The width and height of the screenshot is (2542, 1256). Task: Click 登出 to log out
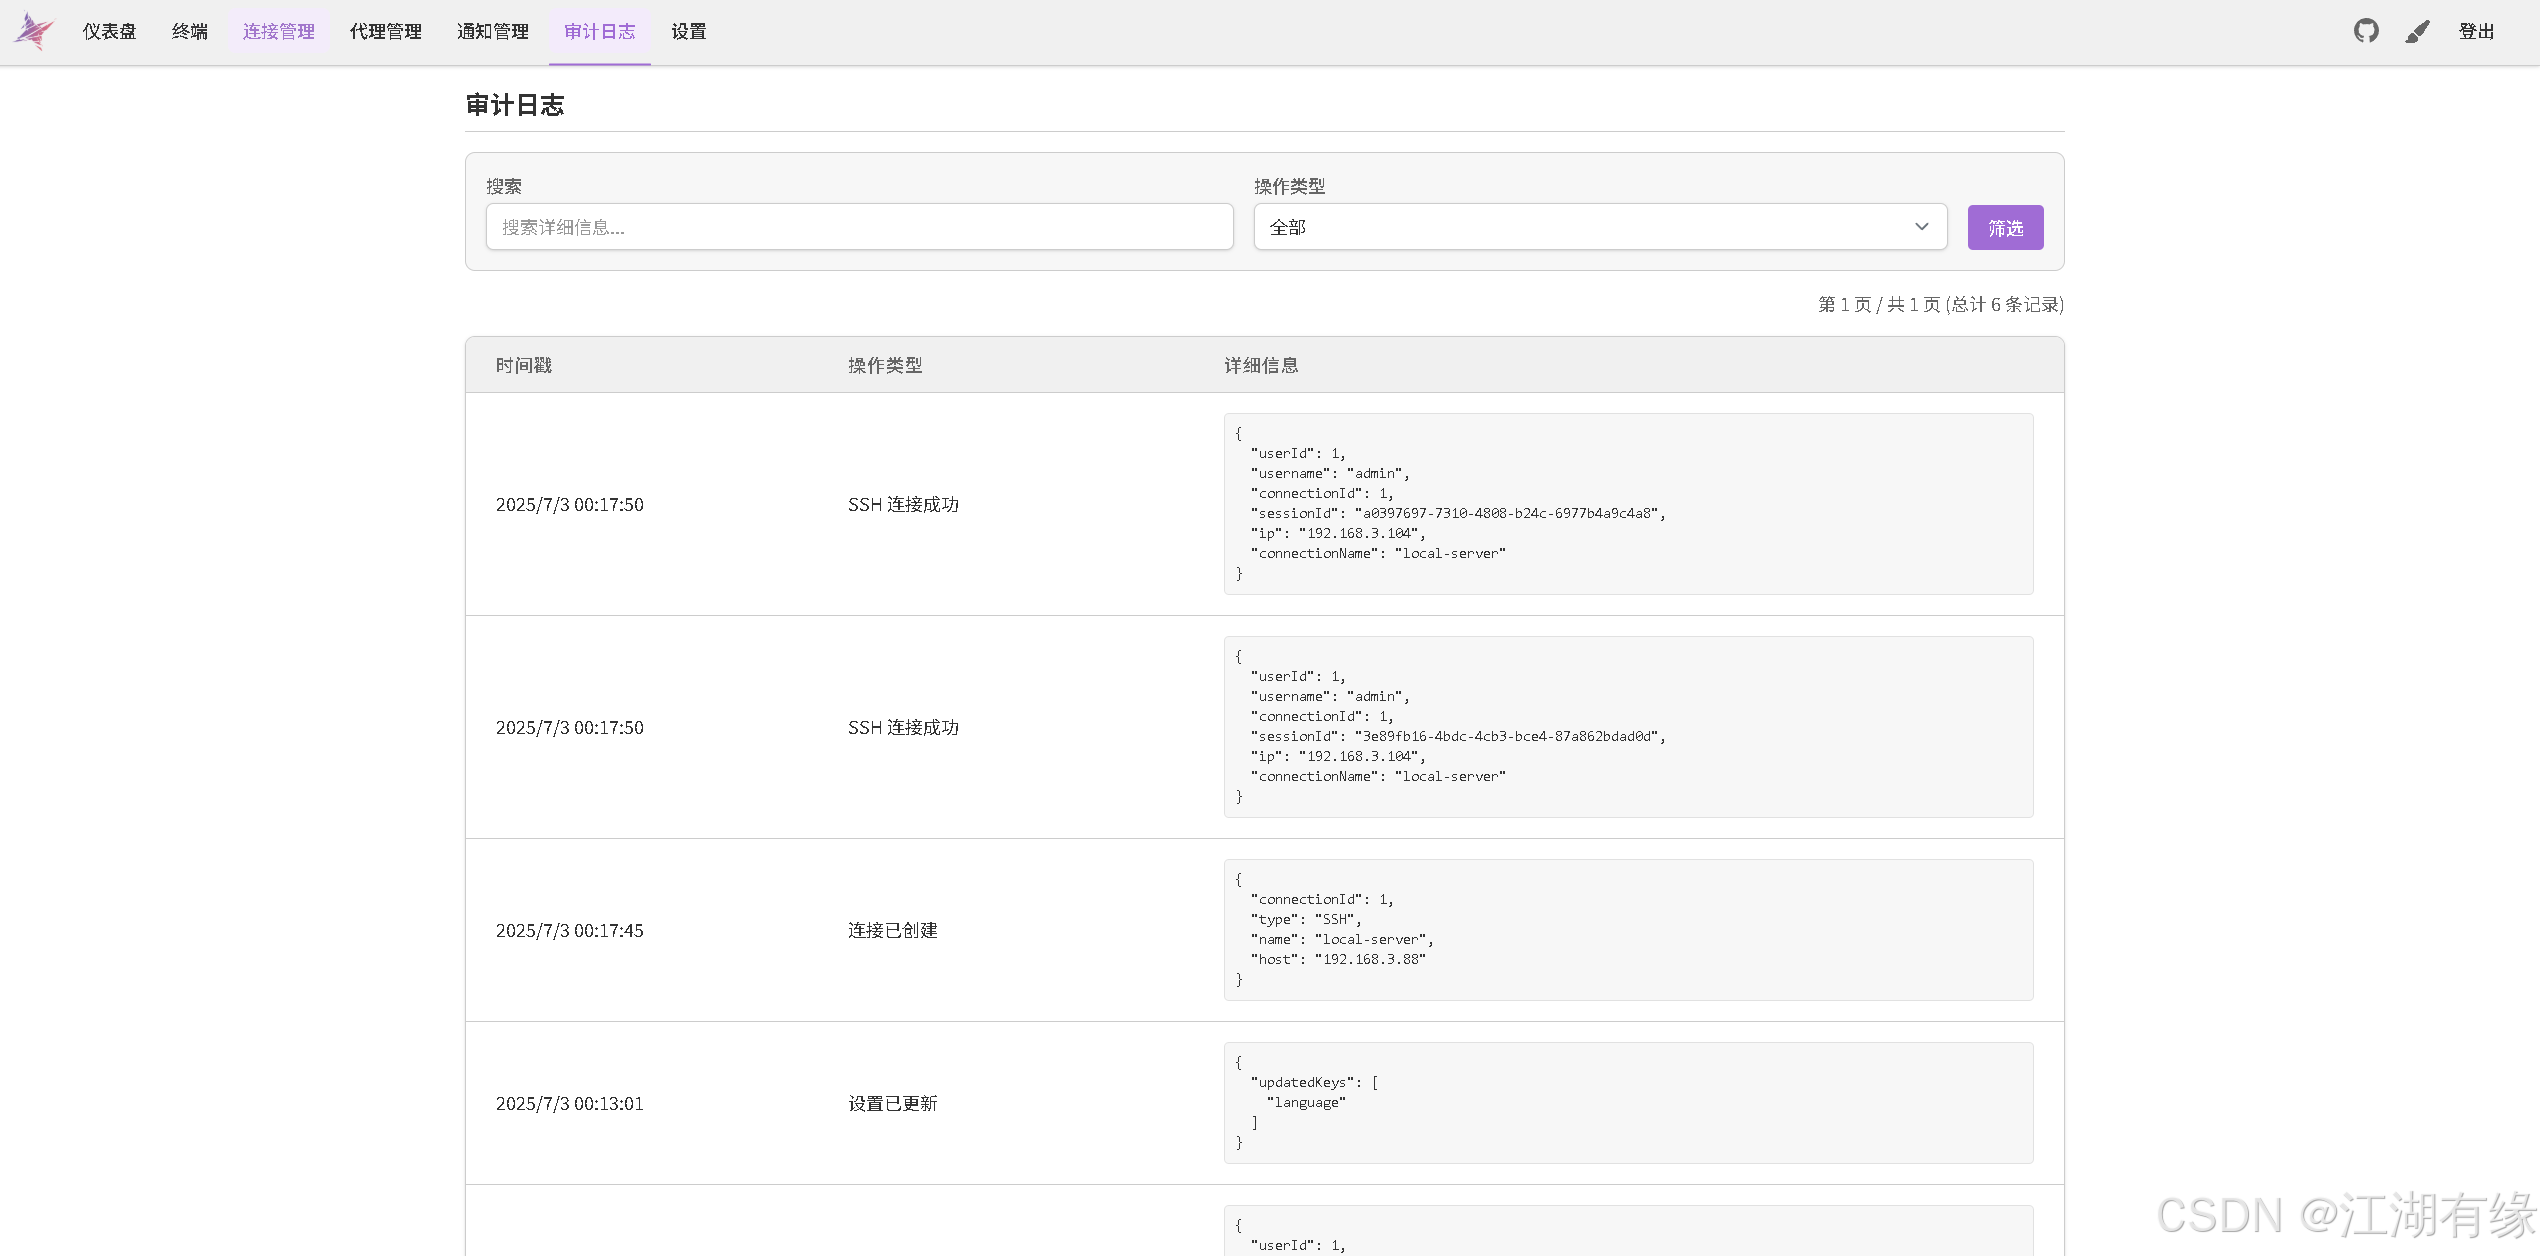pyautogui.click(x=2476, y=32)
